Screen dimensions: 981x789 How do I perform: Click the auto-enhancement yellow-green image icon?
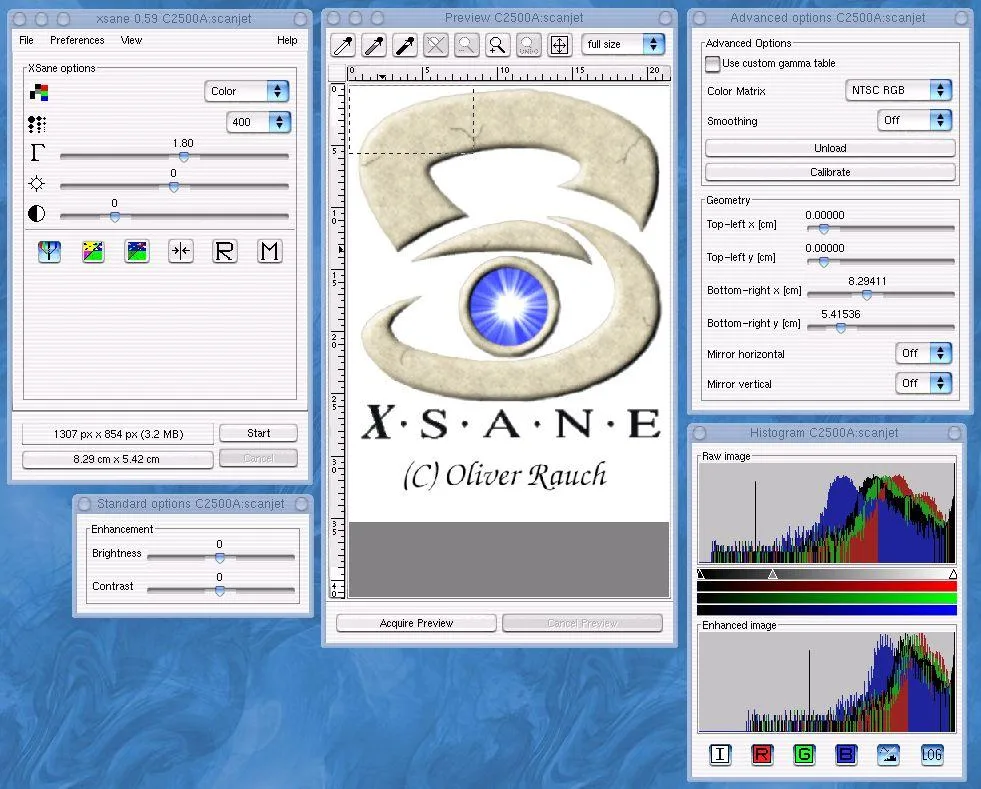pos(93,252)
